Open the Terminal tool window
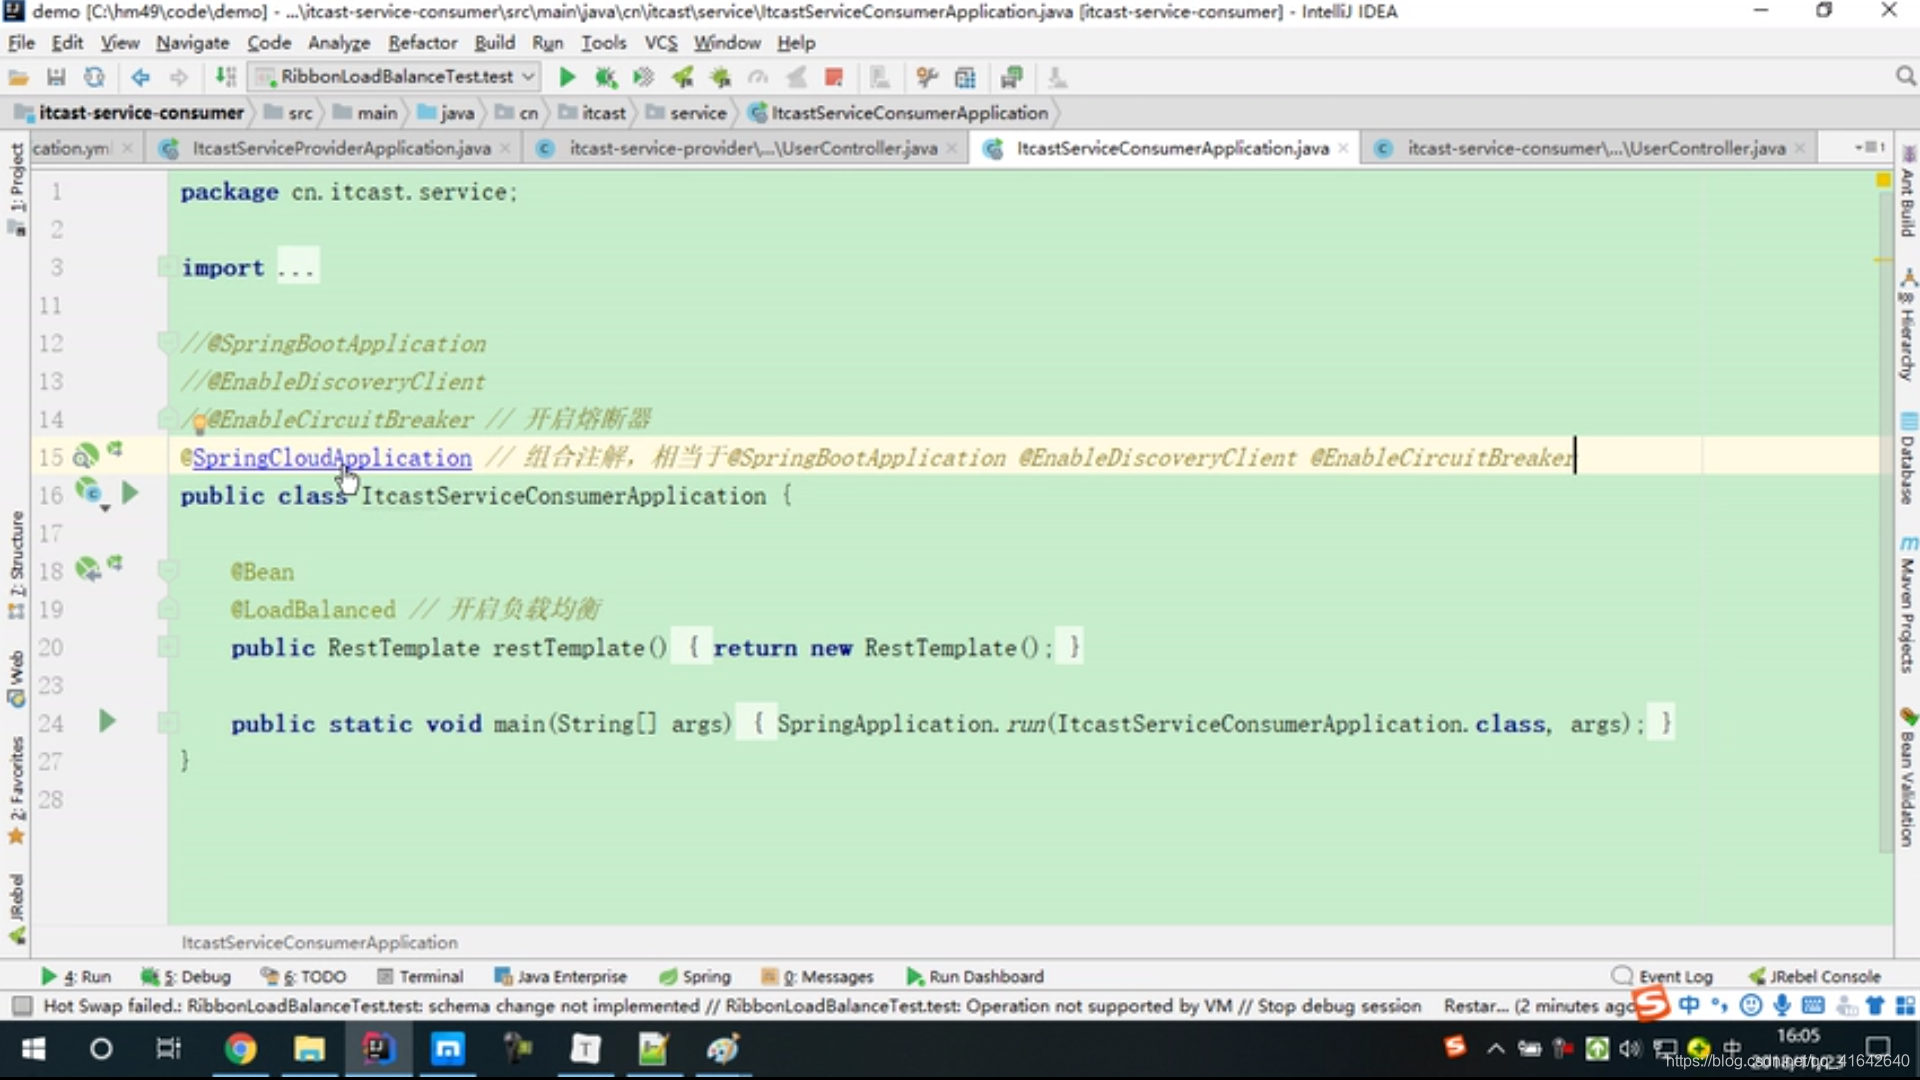Screen dimensions: 1920x1080 tap(420, 976)
